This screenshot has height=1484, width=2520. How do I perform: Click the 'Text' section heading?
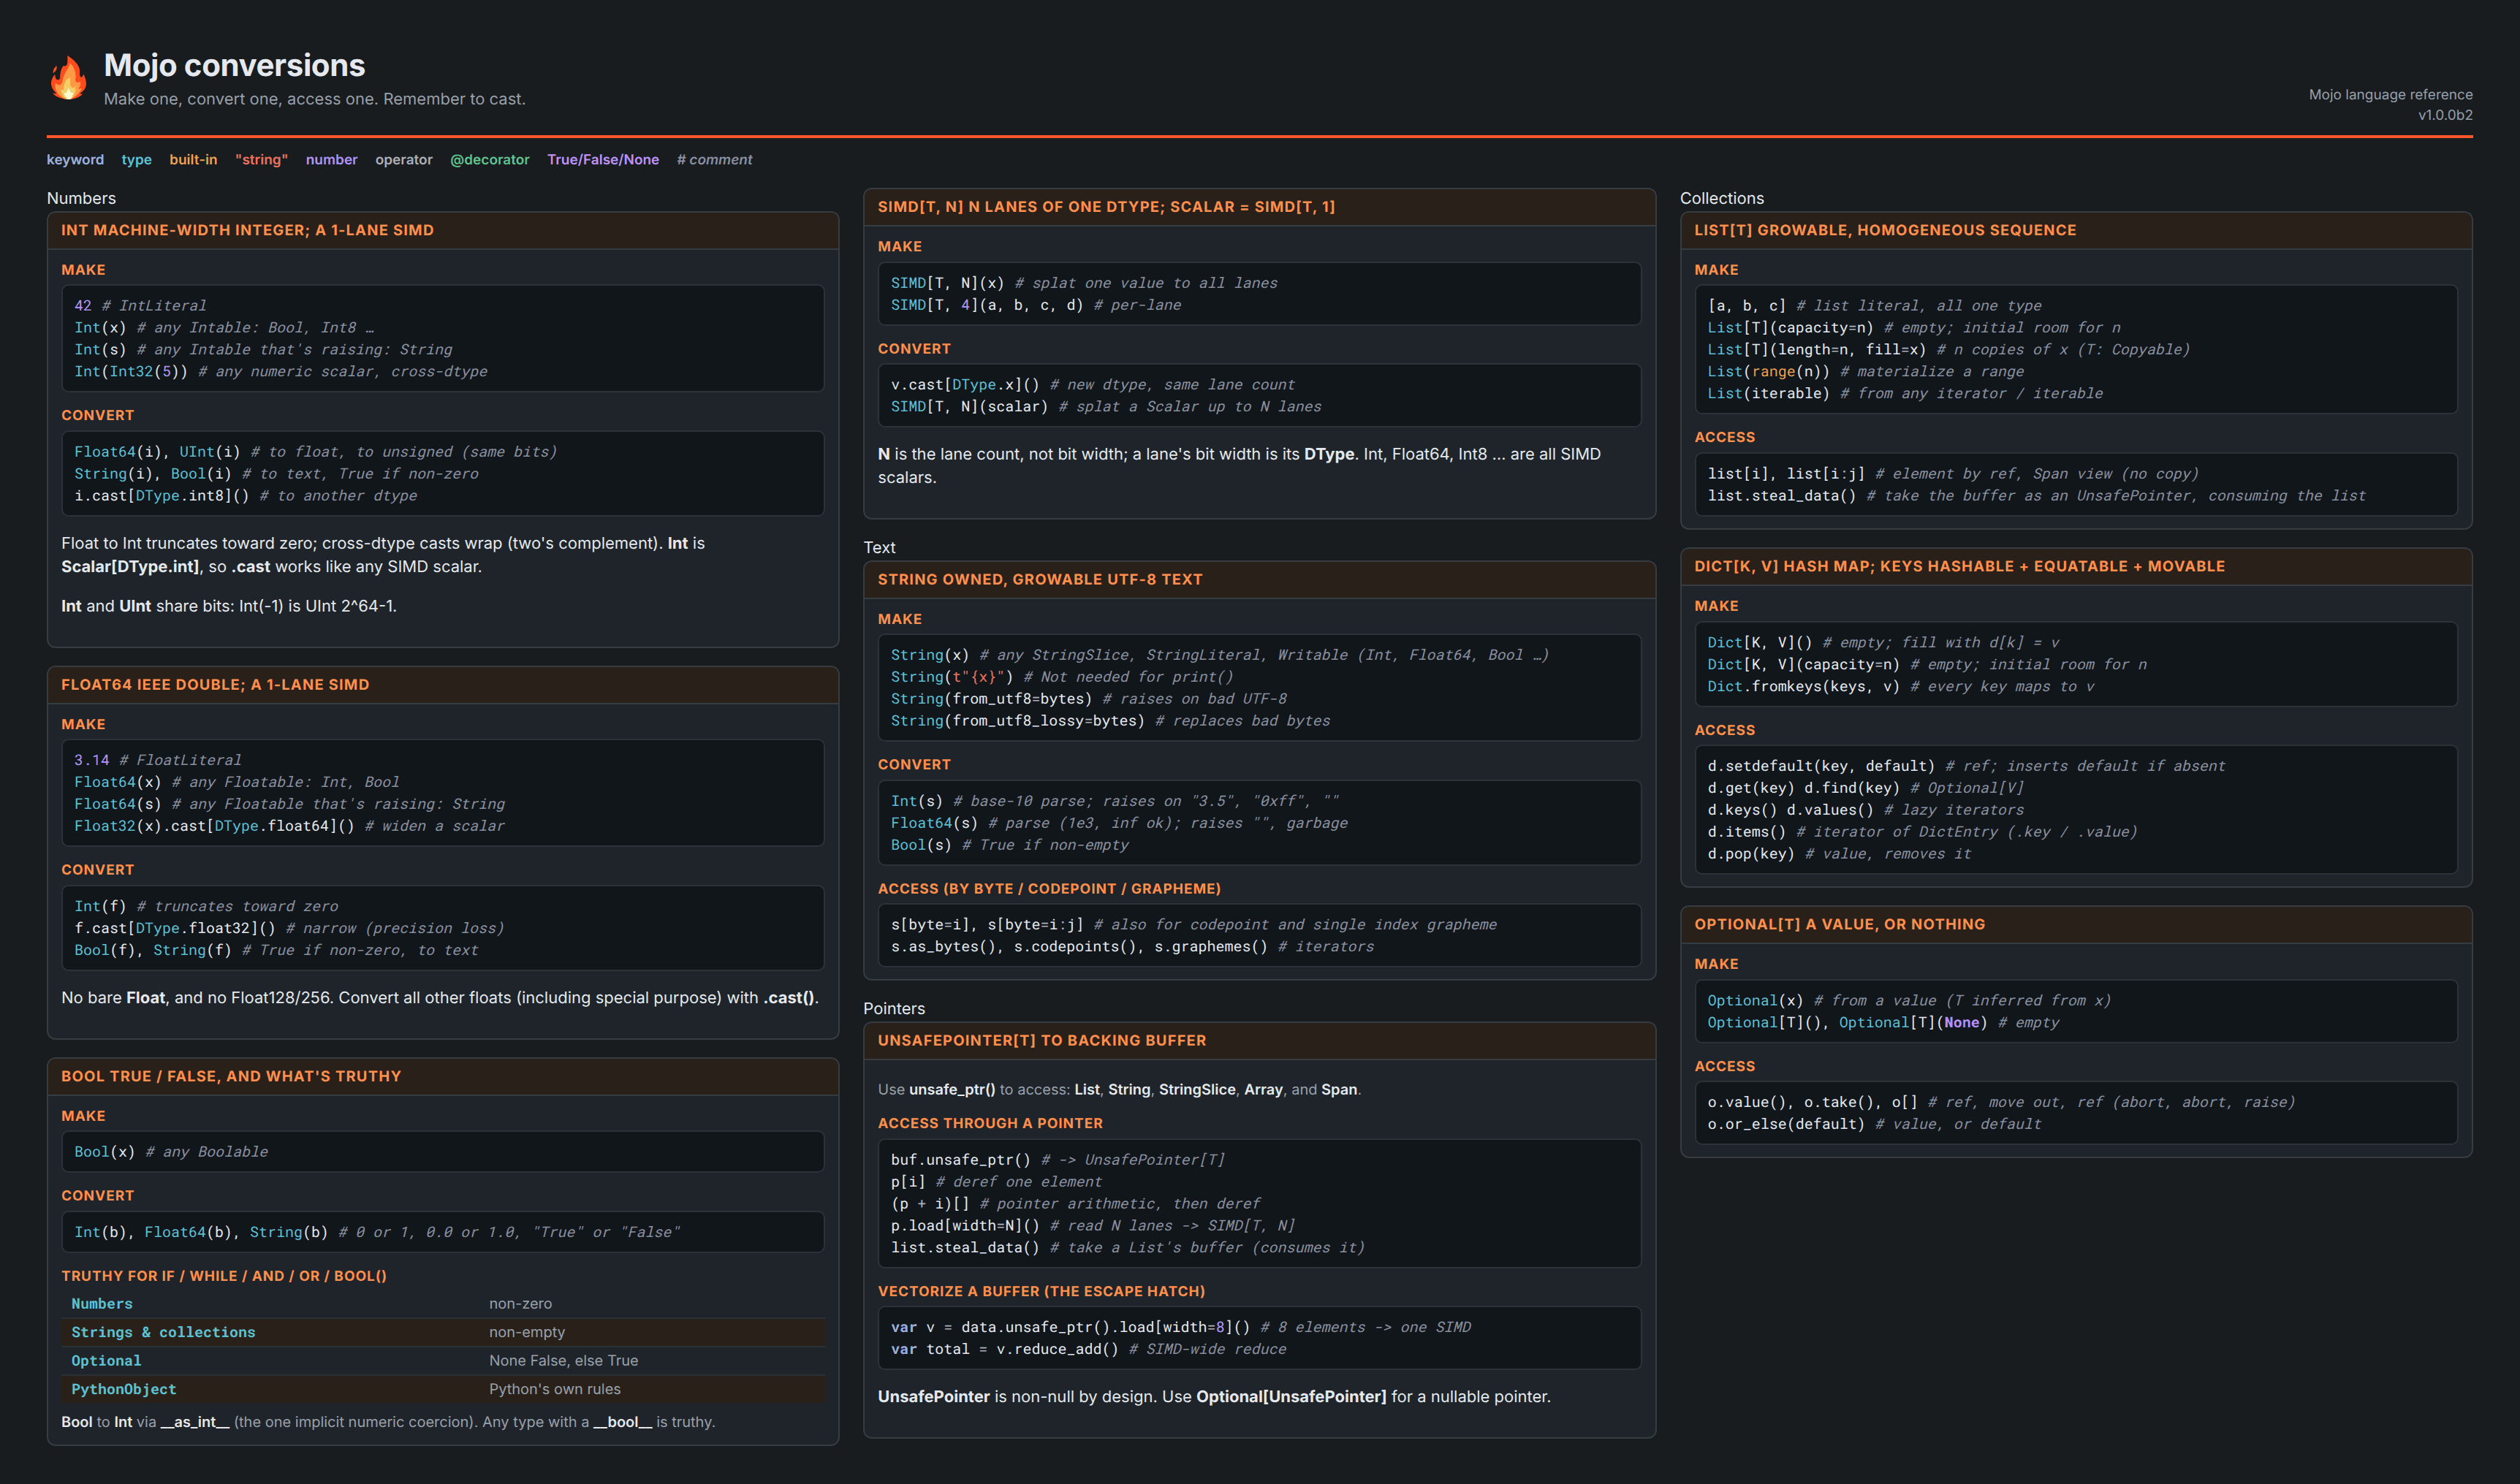[x=879, y=547]
